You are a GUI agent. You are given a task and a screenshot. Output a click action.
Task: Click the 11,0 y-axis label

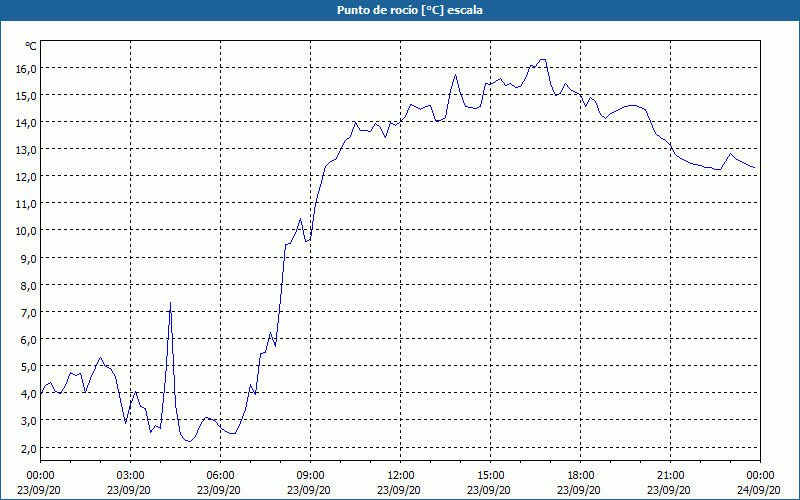click(x=26, y=204)
